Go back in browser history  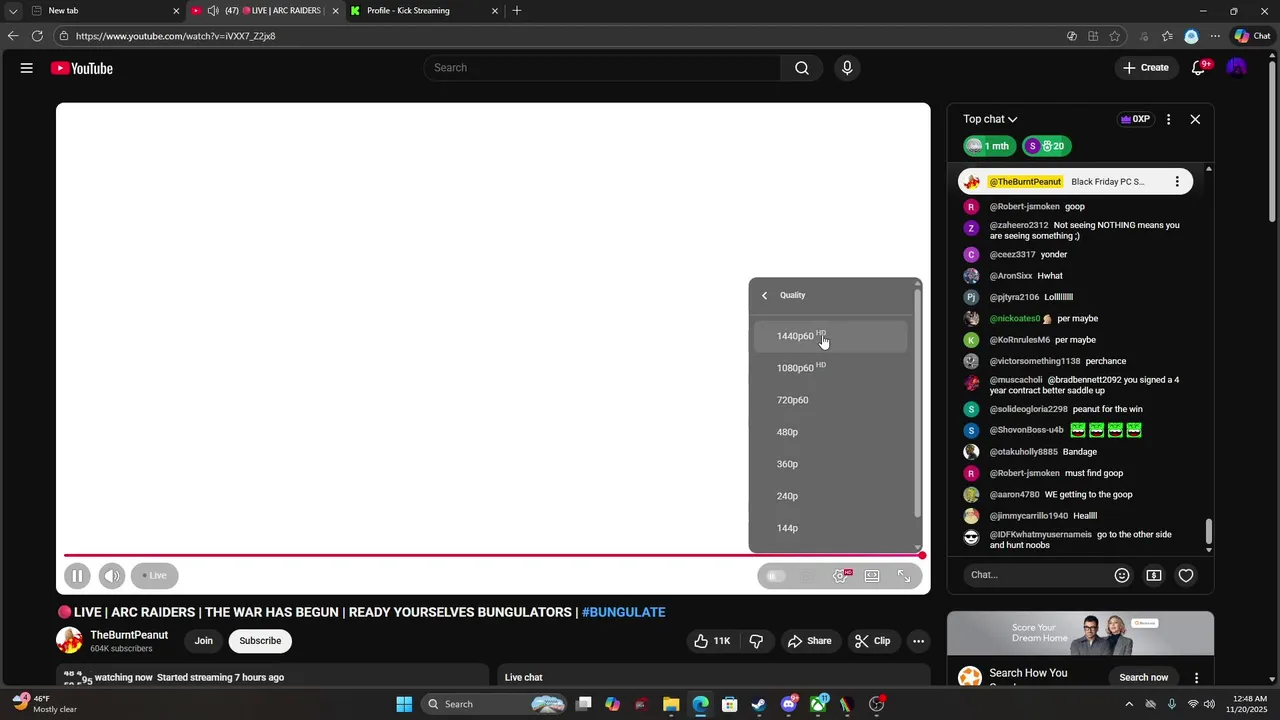pyautogui.click(x=13, y=36)
